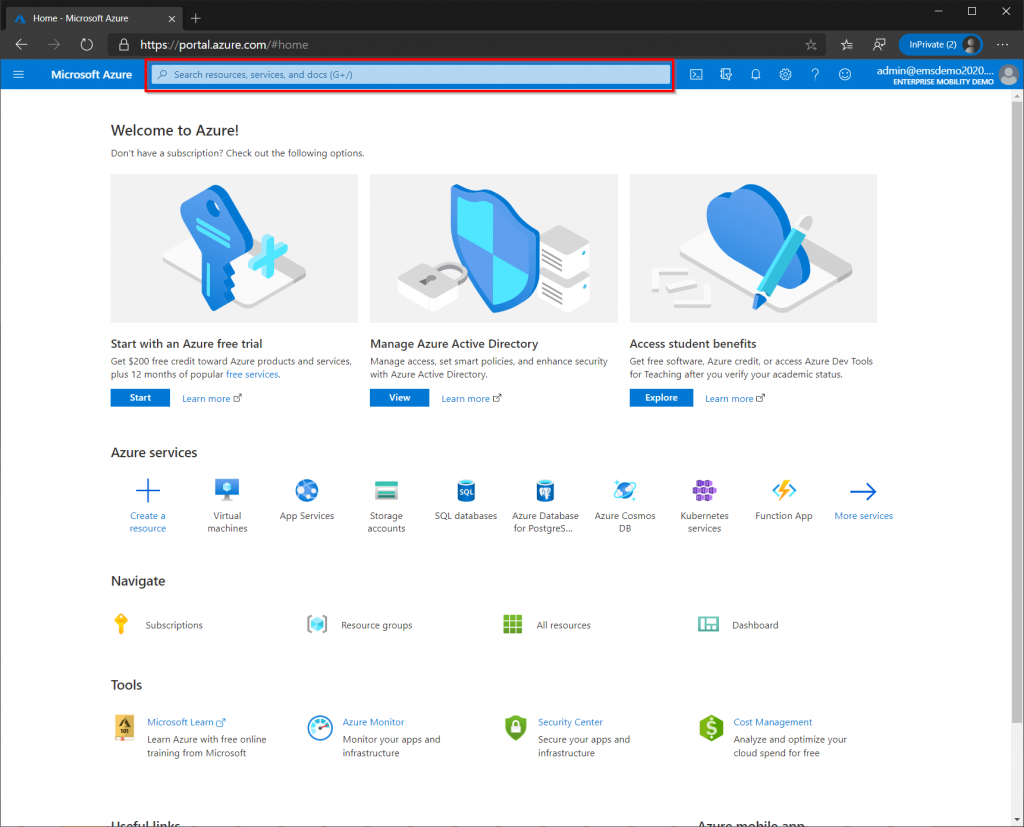Click the Create a resource plus icon
Viewport: 1024px width, 827px height.
click(x=148, y=491)
